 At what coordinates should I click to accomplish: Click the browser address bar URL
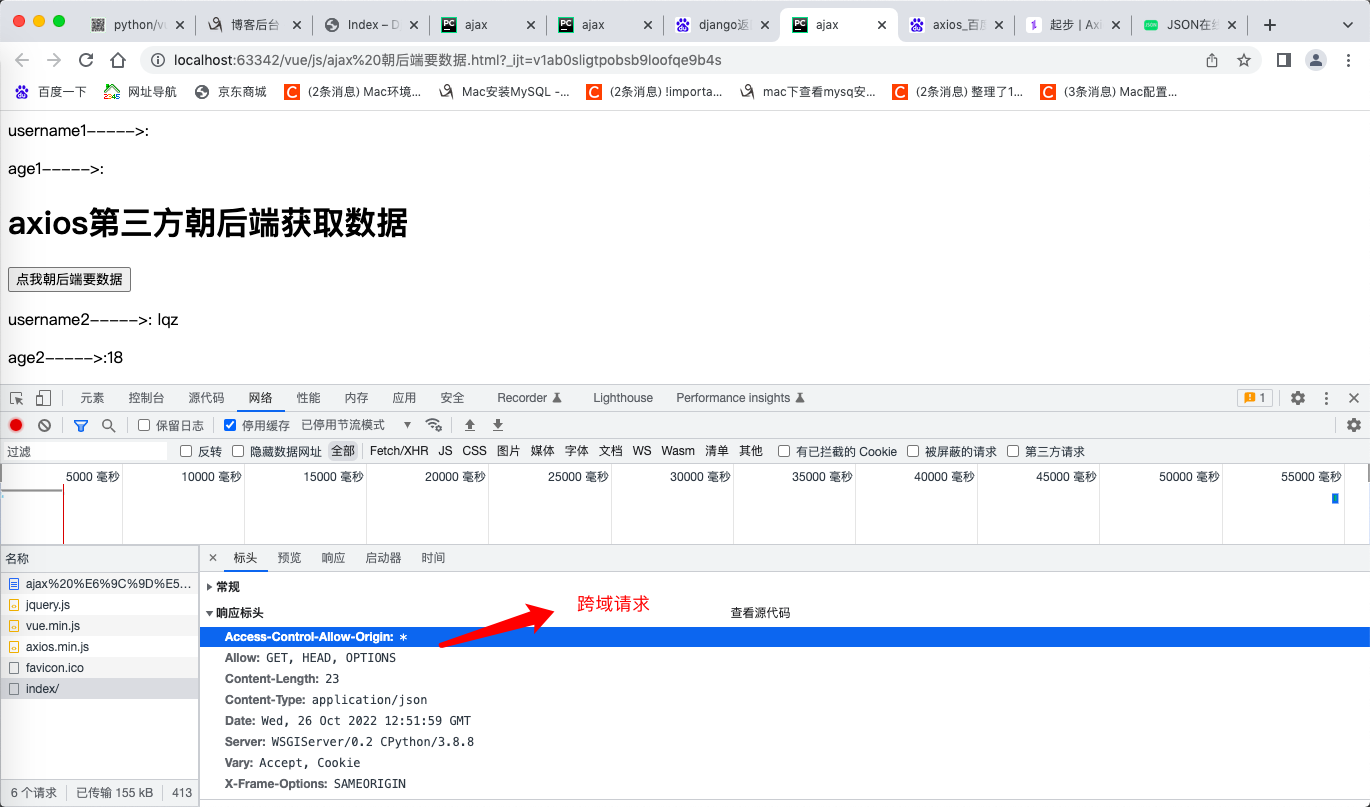pos(448,60)
